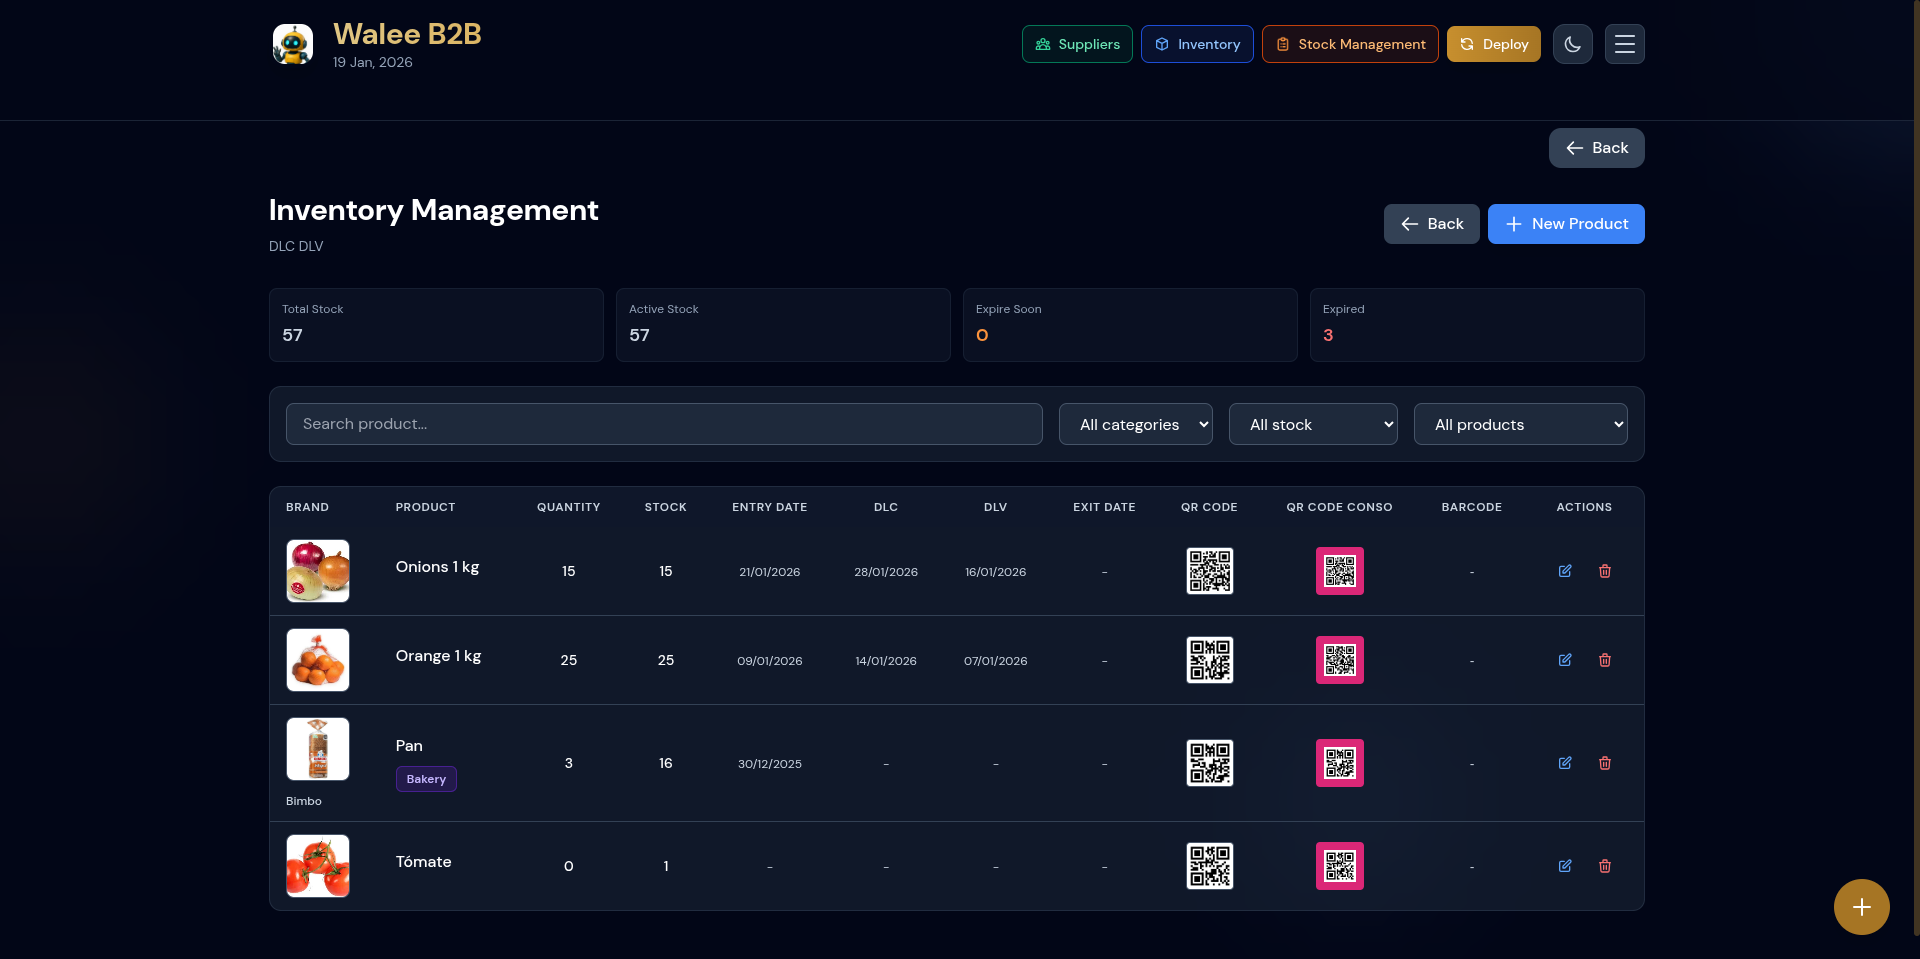Expand the All stock filter dropdown
Screen dimensions: 1920x959
pyautogui.click(x=1313, y=424)
